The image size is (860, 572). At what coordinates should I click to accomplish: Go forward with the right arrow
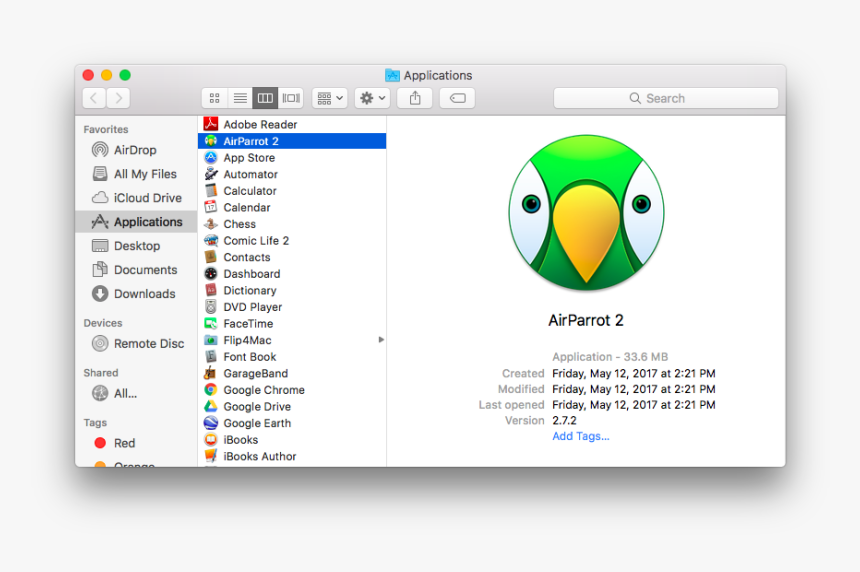point(118,98)
